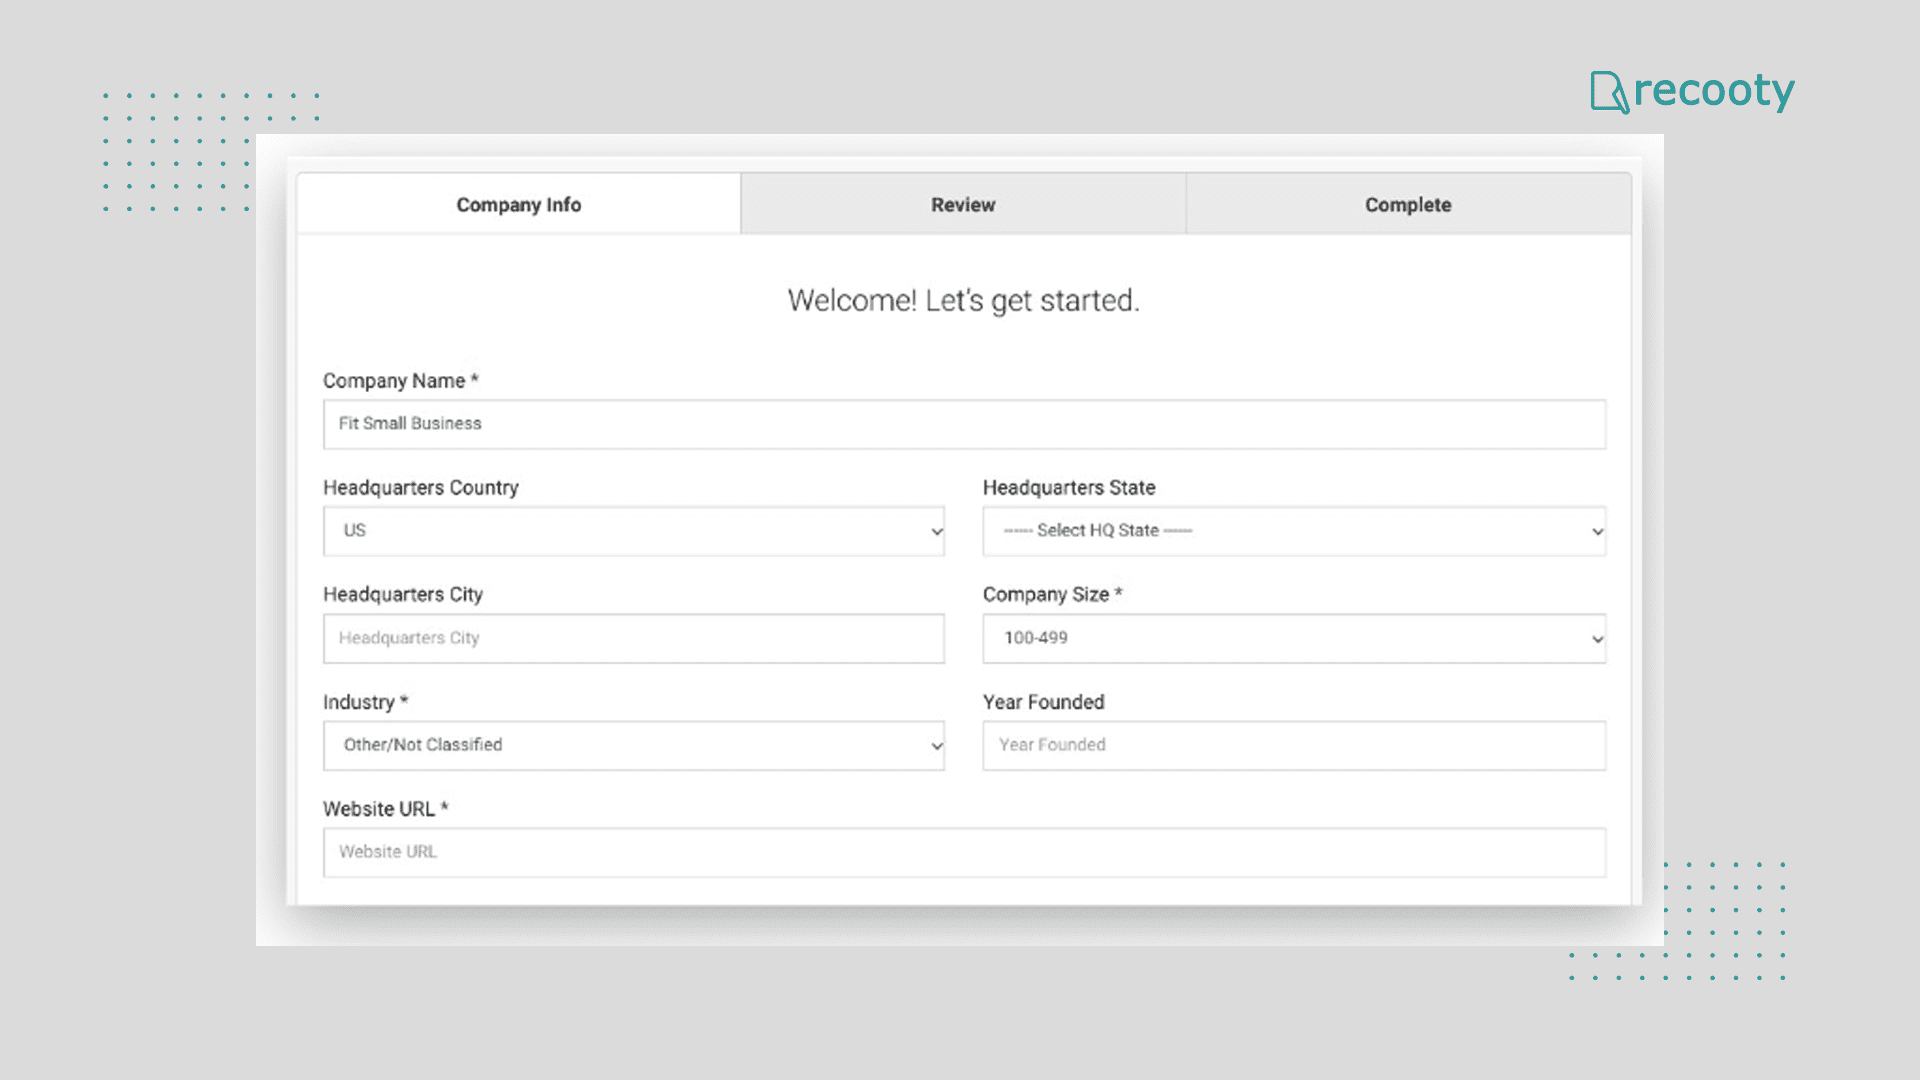Image resolution: width=1920 pixels, height=1080 pixels.
Task: Click the Headquarters Country label text
Action: click(x=420, y=488)
